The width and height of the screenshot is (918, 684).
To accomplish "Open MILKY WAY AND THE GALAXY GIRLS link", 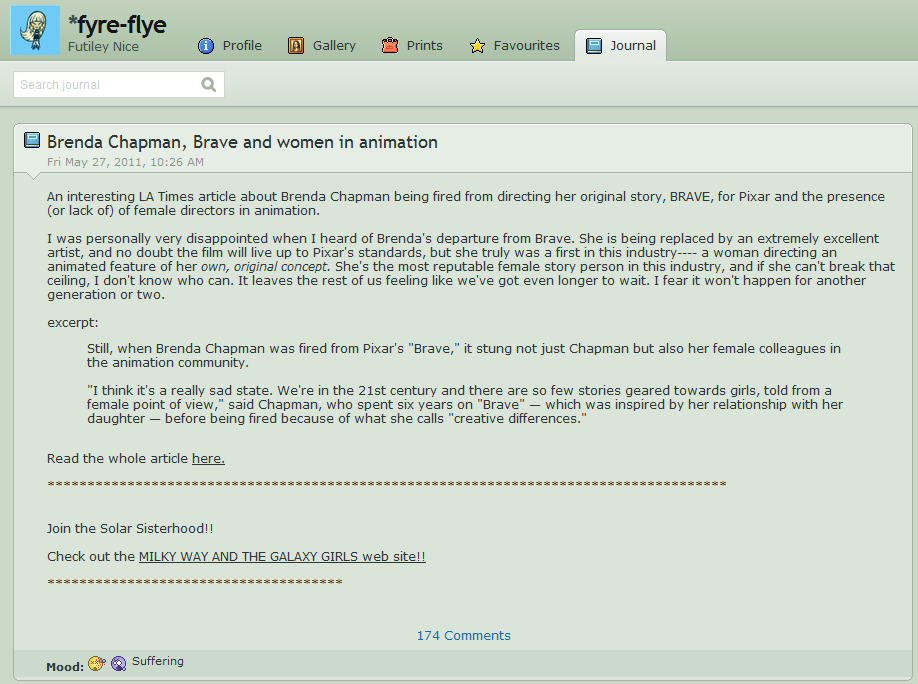I will [282, 557].
